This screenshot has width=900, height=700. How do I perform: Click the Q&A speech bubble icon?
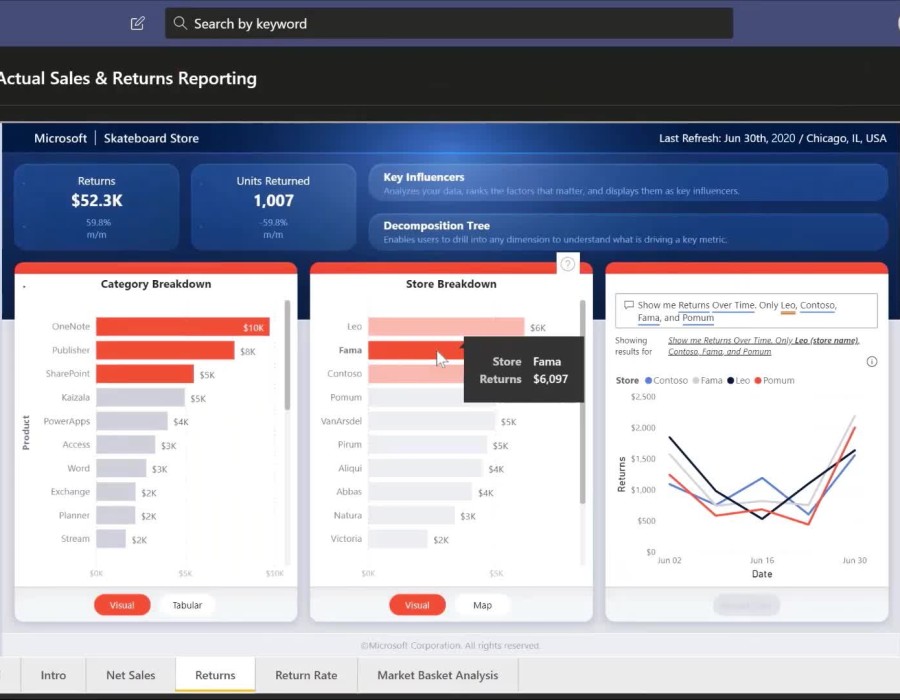pos(628,305)
